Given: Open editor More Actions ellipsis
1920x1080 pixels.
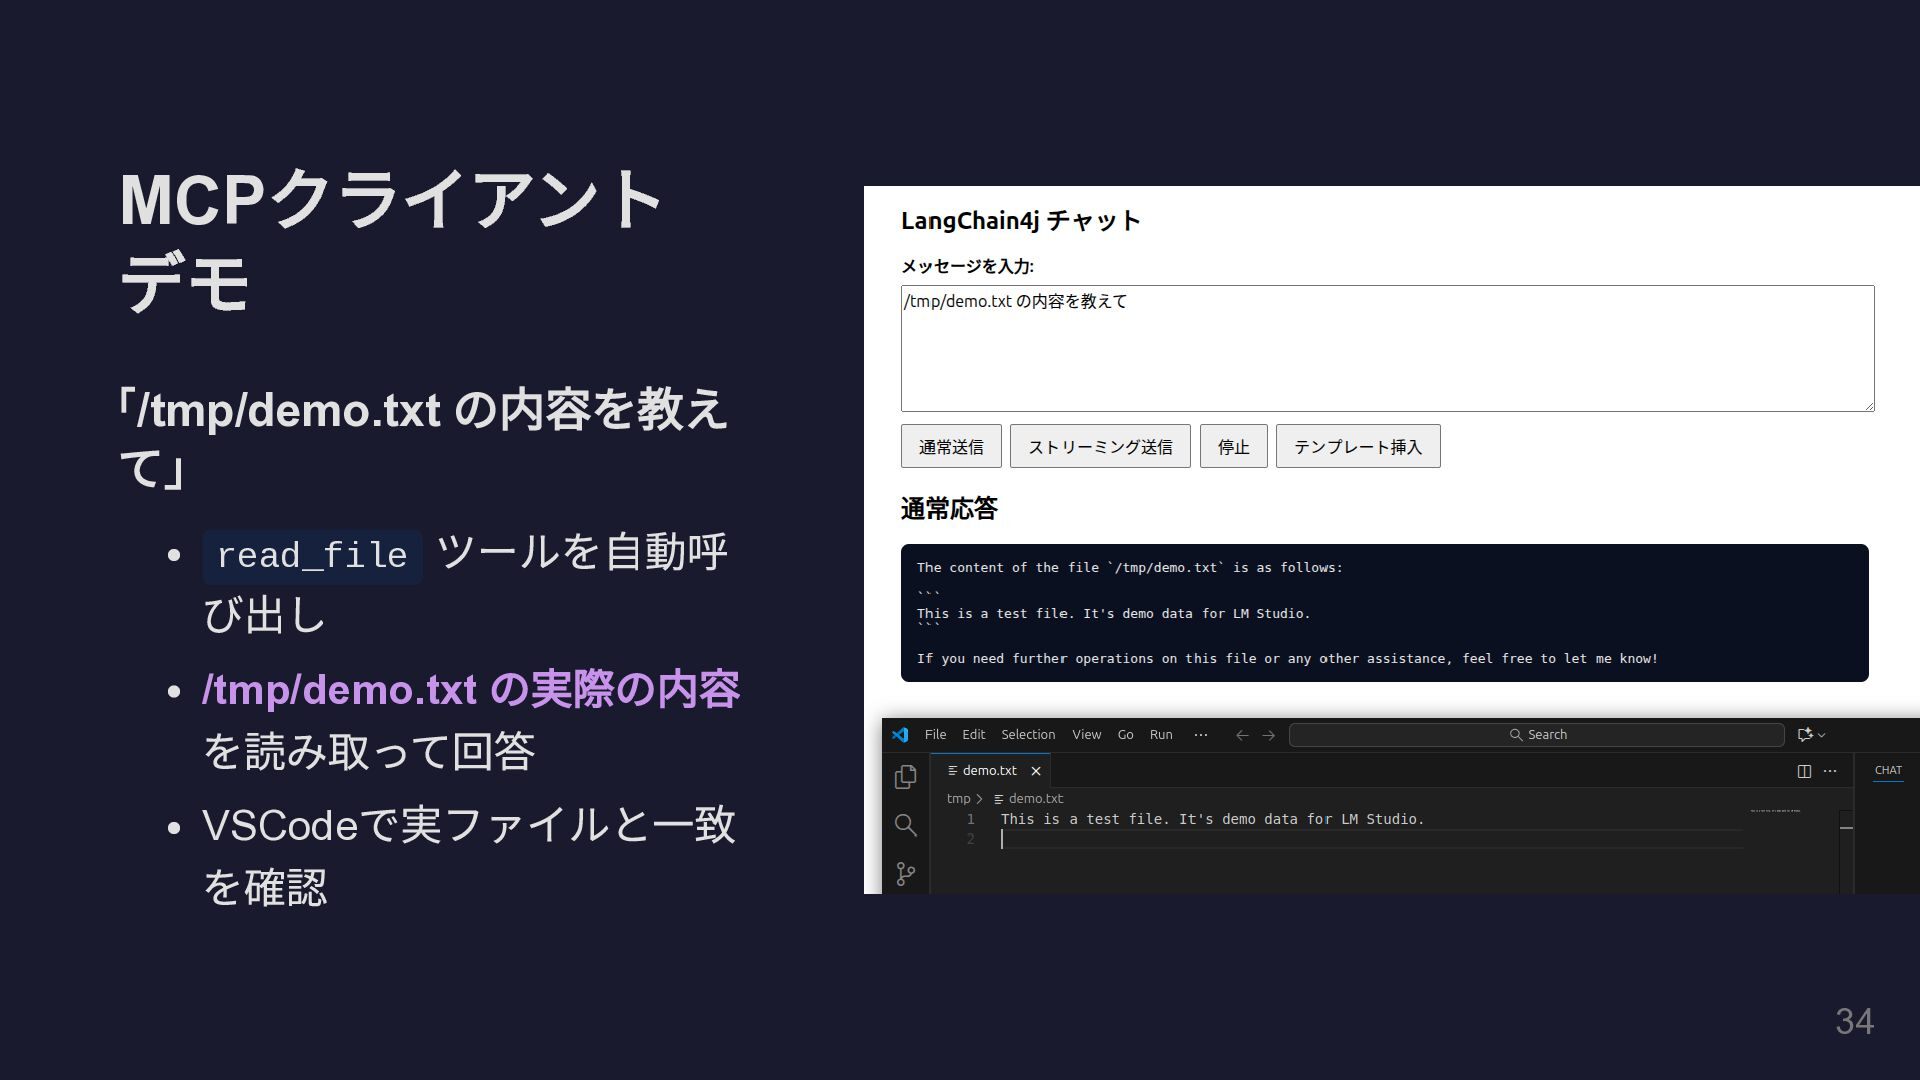Looking at the screenshot, I should tap(1830, 771).
